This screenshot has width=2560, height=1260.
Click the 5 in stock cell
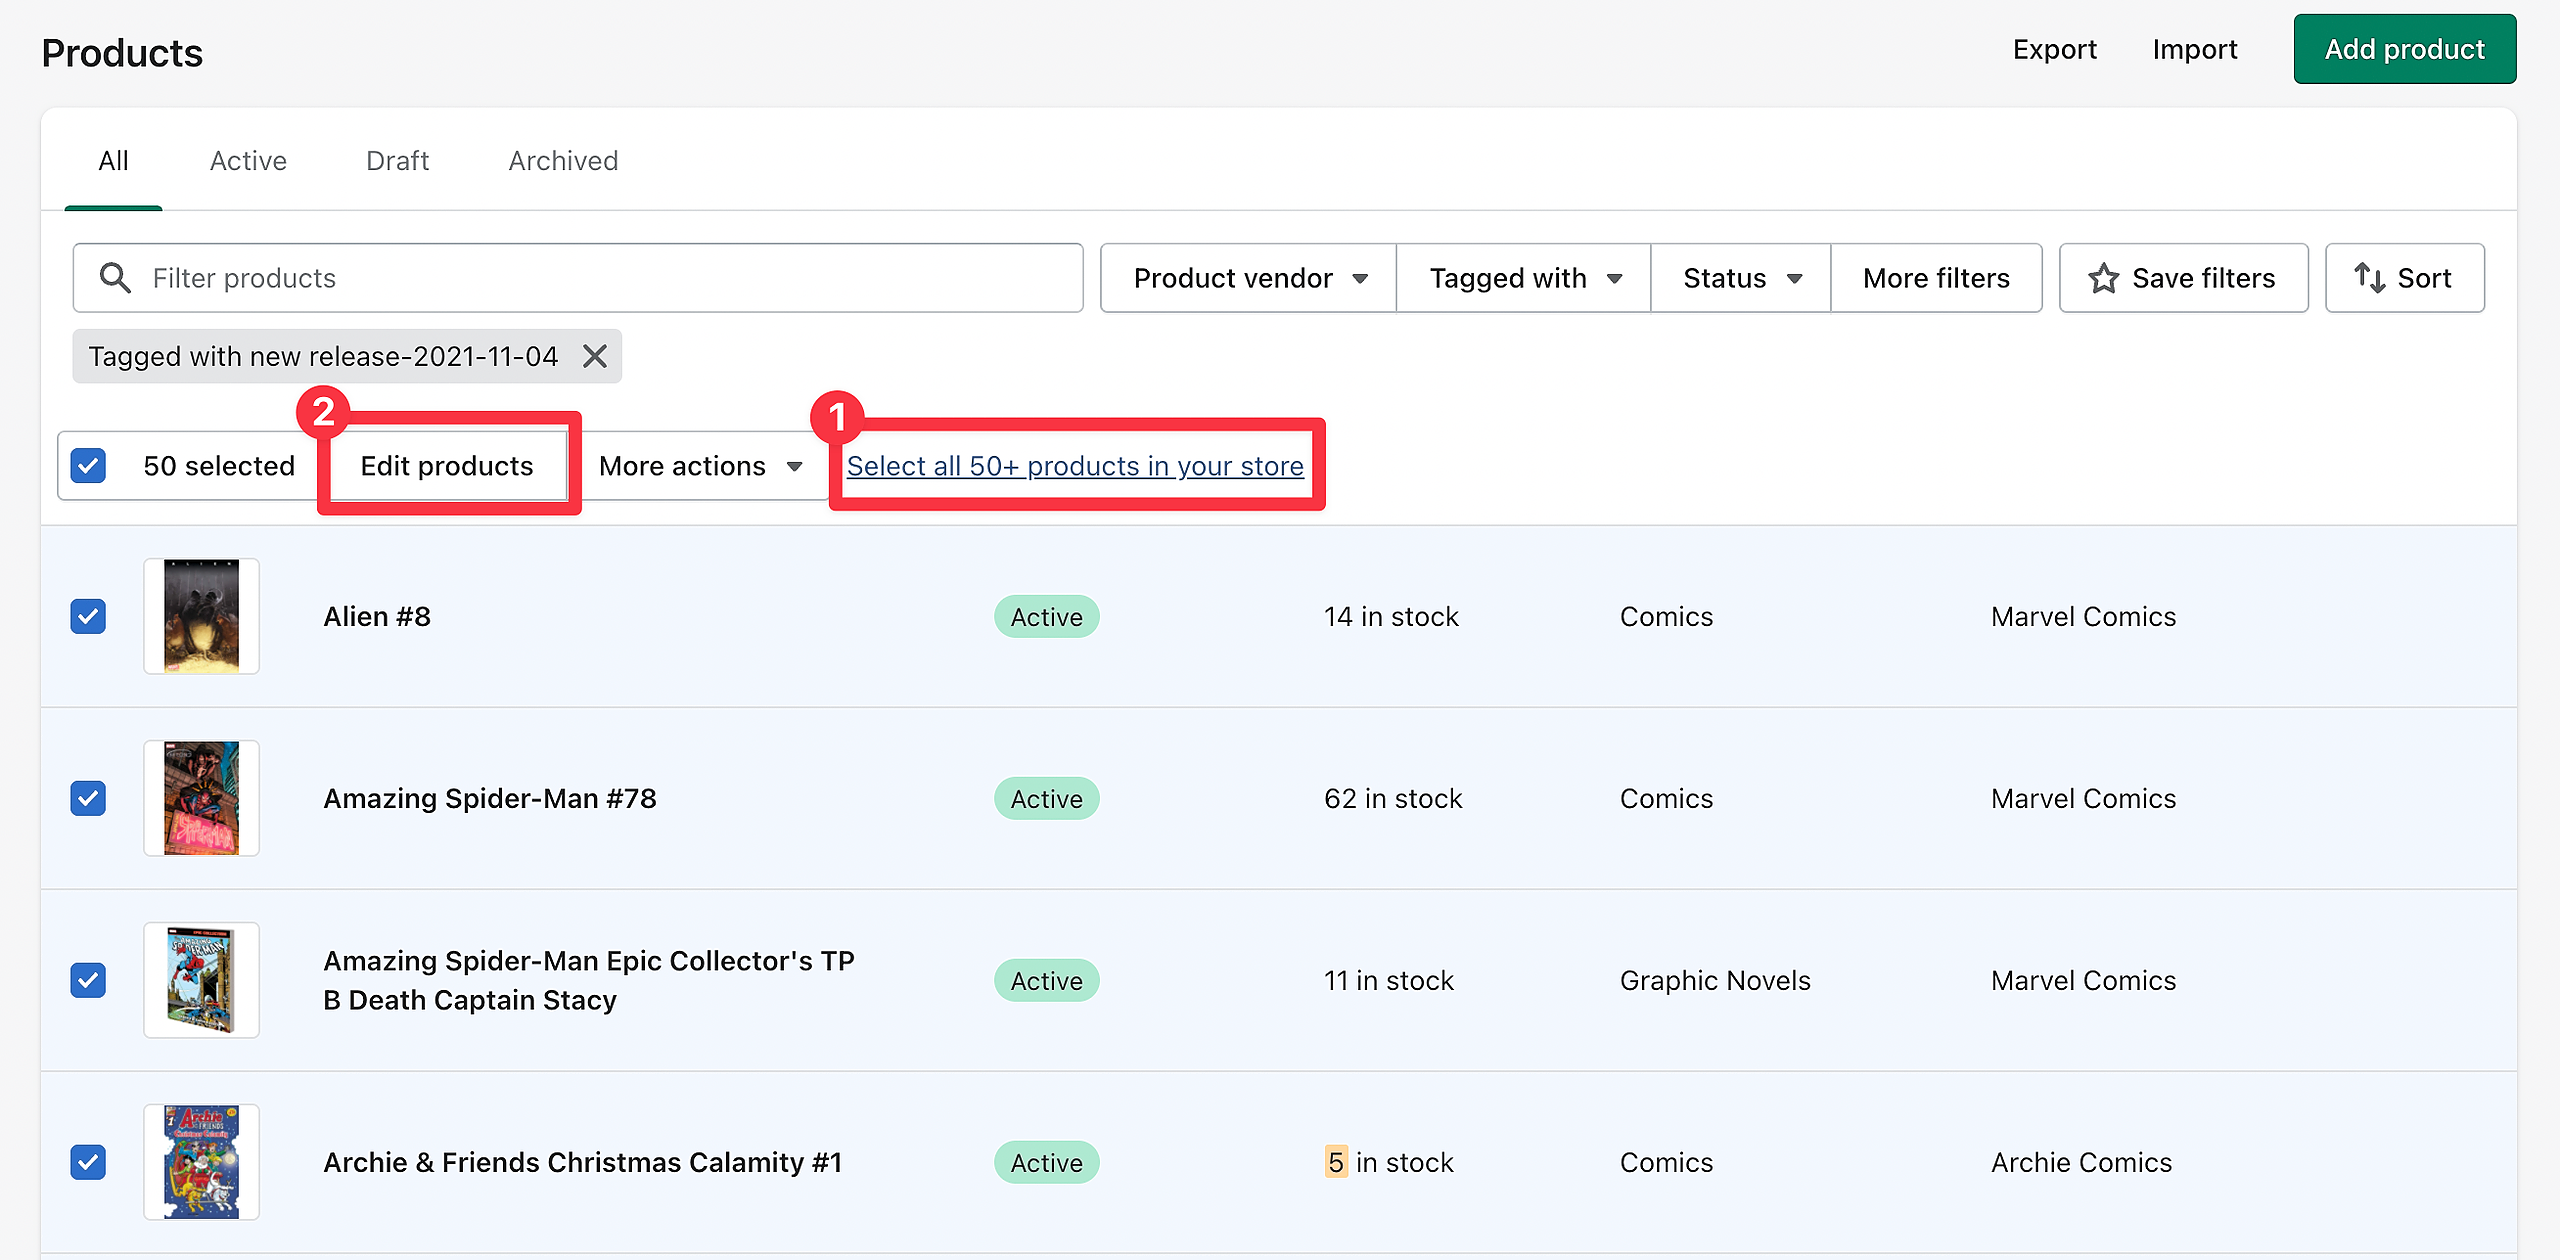click(x=1389, y=1162)
